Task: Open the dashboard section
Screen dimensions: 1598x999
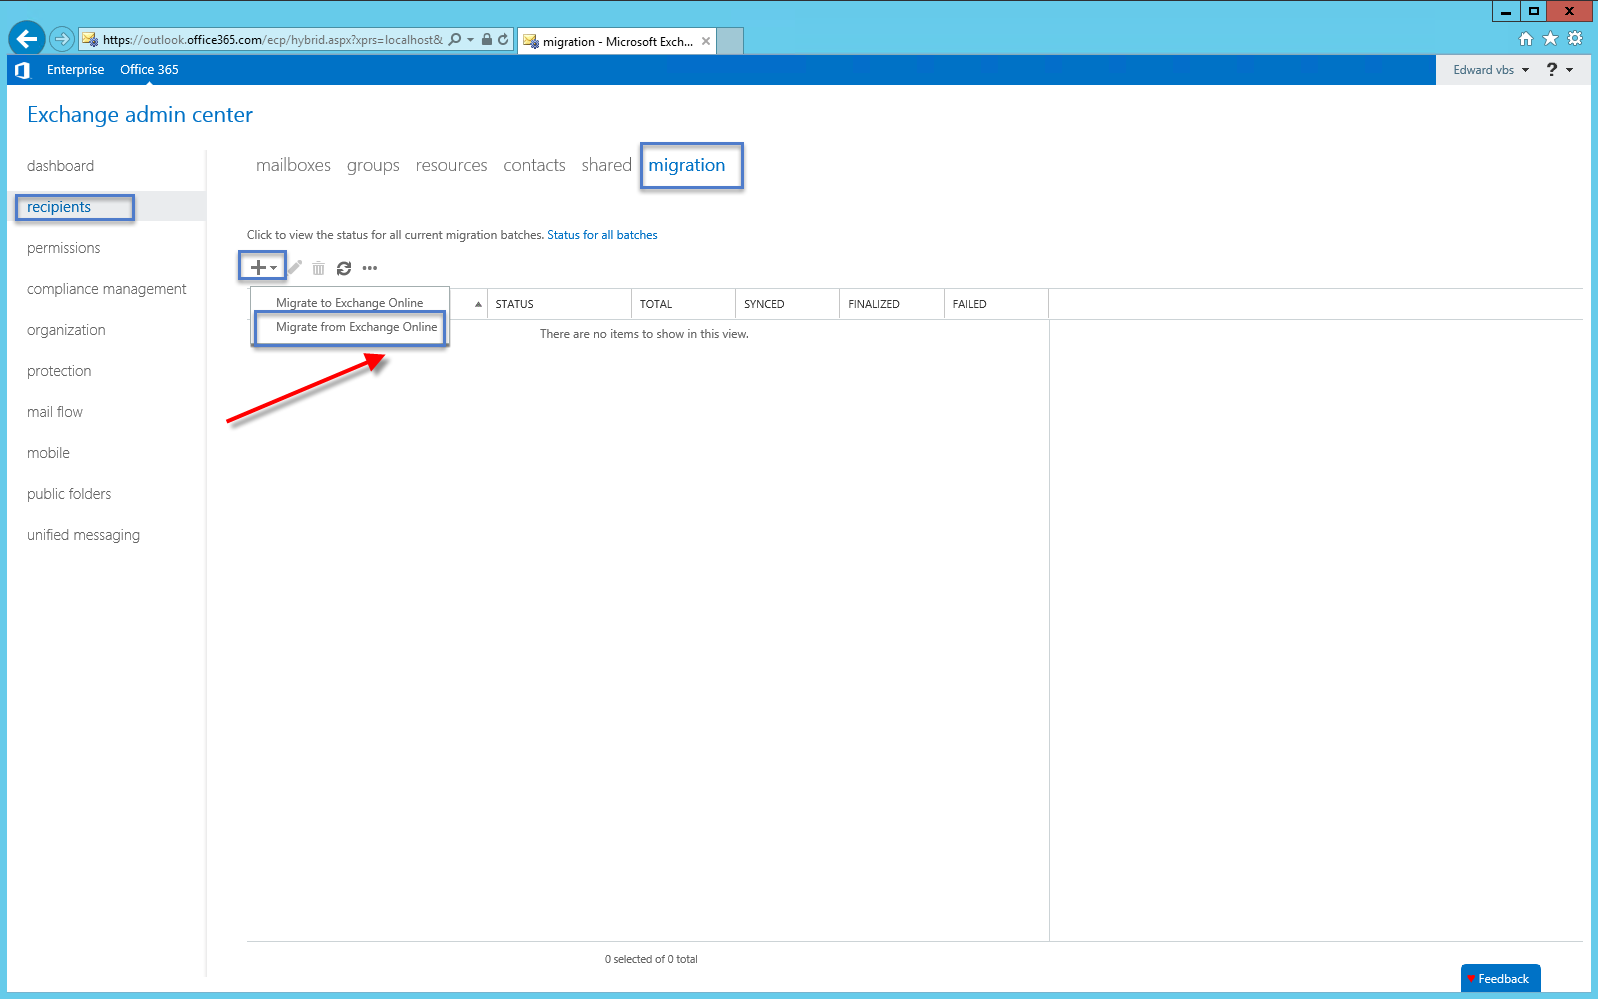Action: [60, 166]
